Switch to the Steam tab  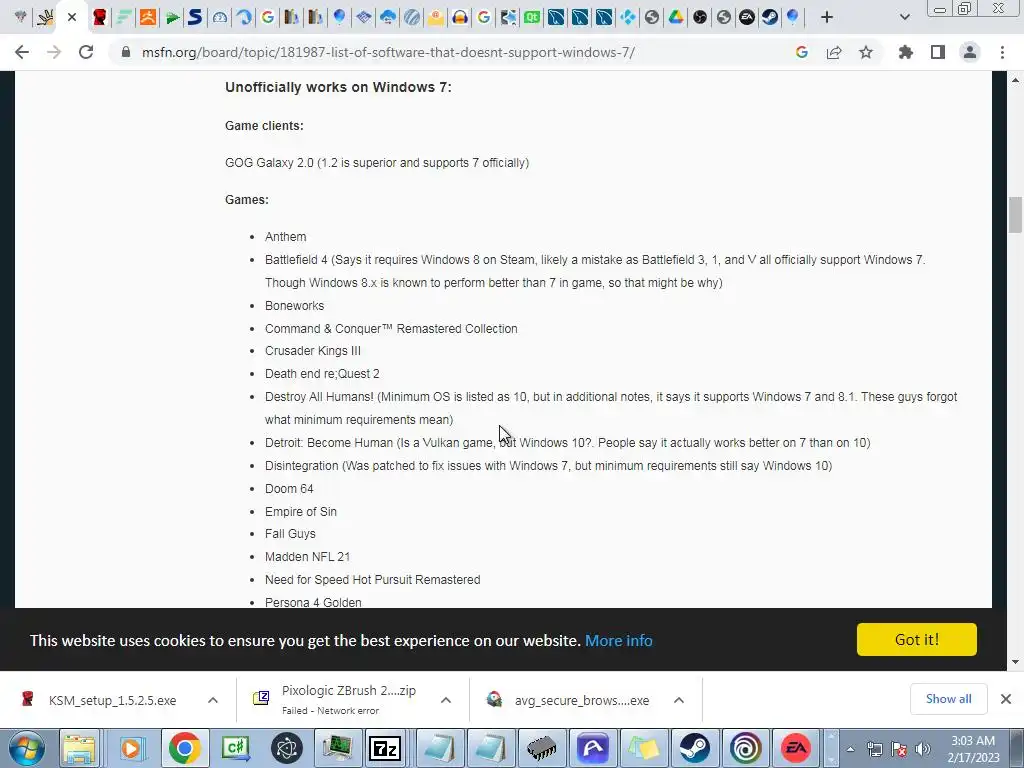tap(770, 17)
